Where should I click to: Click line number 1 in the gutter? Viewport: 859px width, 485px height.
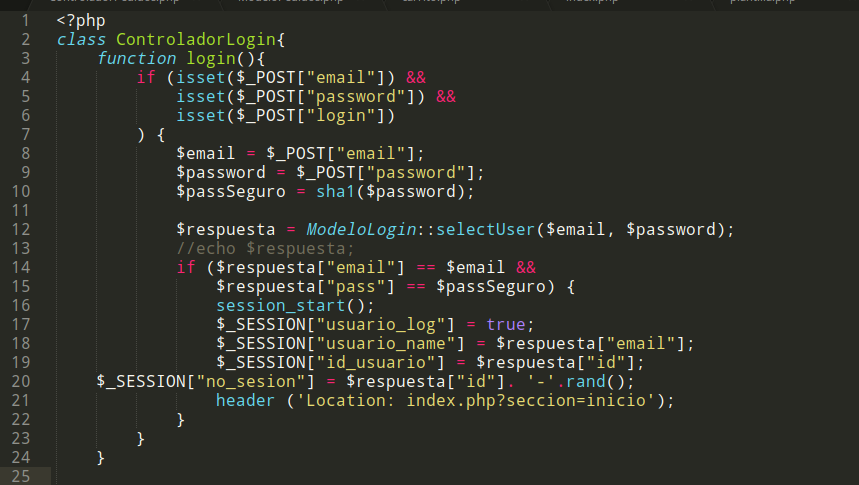(x=25, y=21)
